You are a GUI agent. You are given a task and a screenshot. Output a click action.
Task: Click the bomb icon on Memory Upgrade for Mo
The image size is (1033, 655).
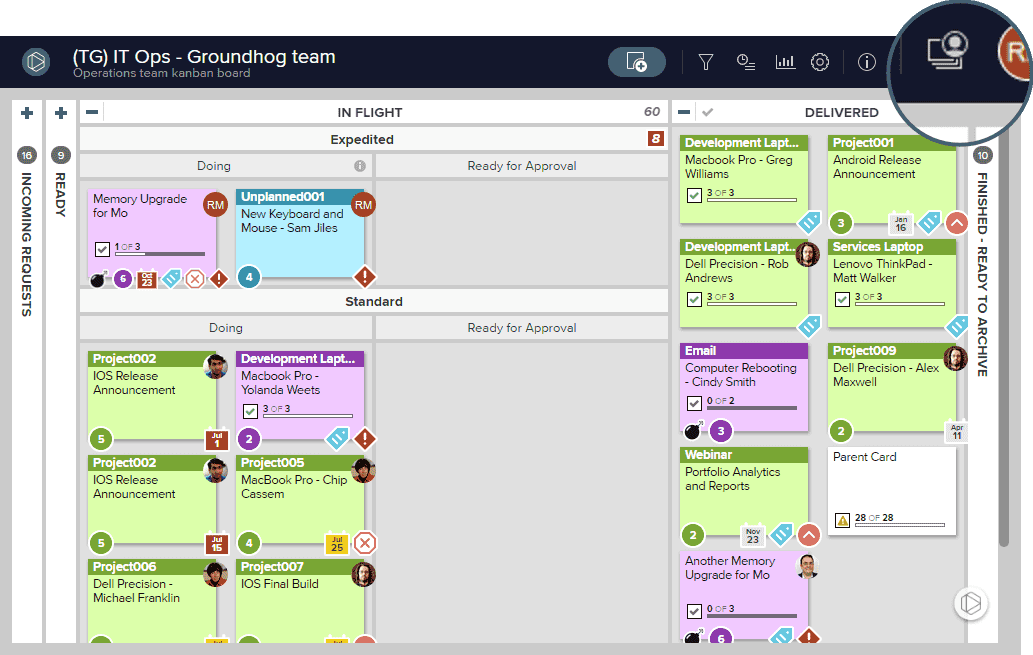click(98, 279)
